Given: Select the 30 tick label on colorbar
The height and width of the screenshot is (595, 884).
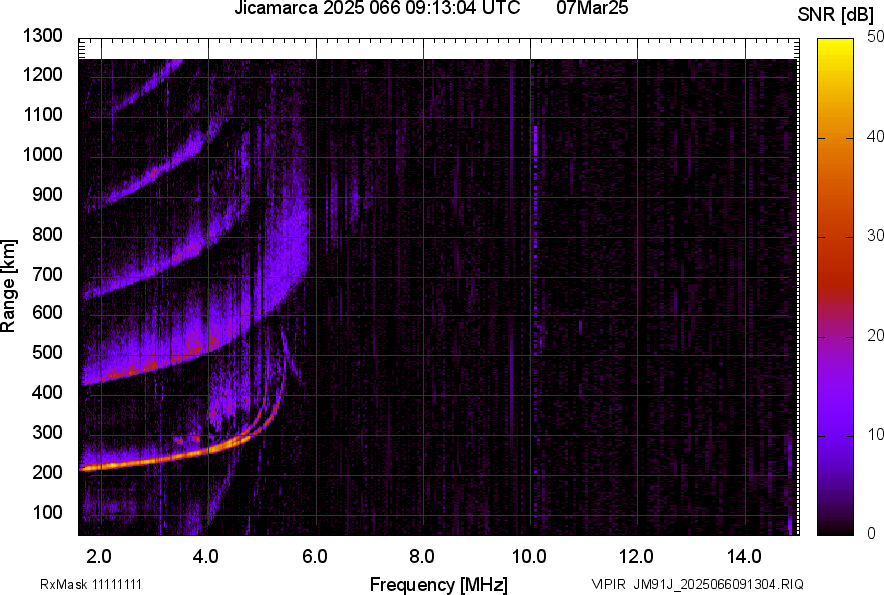Looking at the screenshot, I should (876, 236).
